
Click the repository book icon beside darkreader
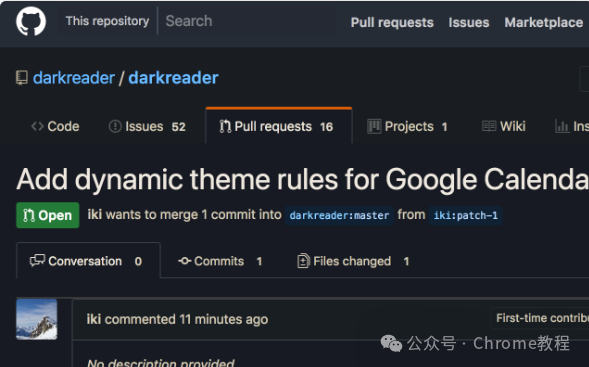(x=22, y=78)
